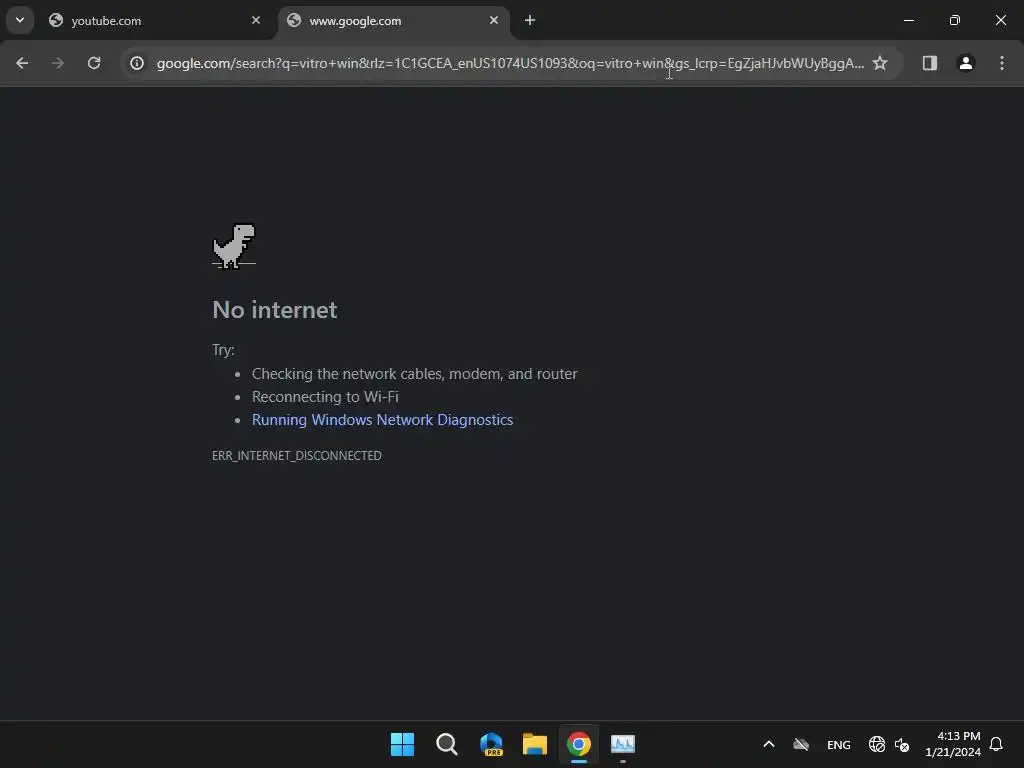Open the Chrome profile menu

[x=965, y=63]
